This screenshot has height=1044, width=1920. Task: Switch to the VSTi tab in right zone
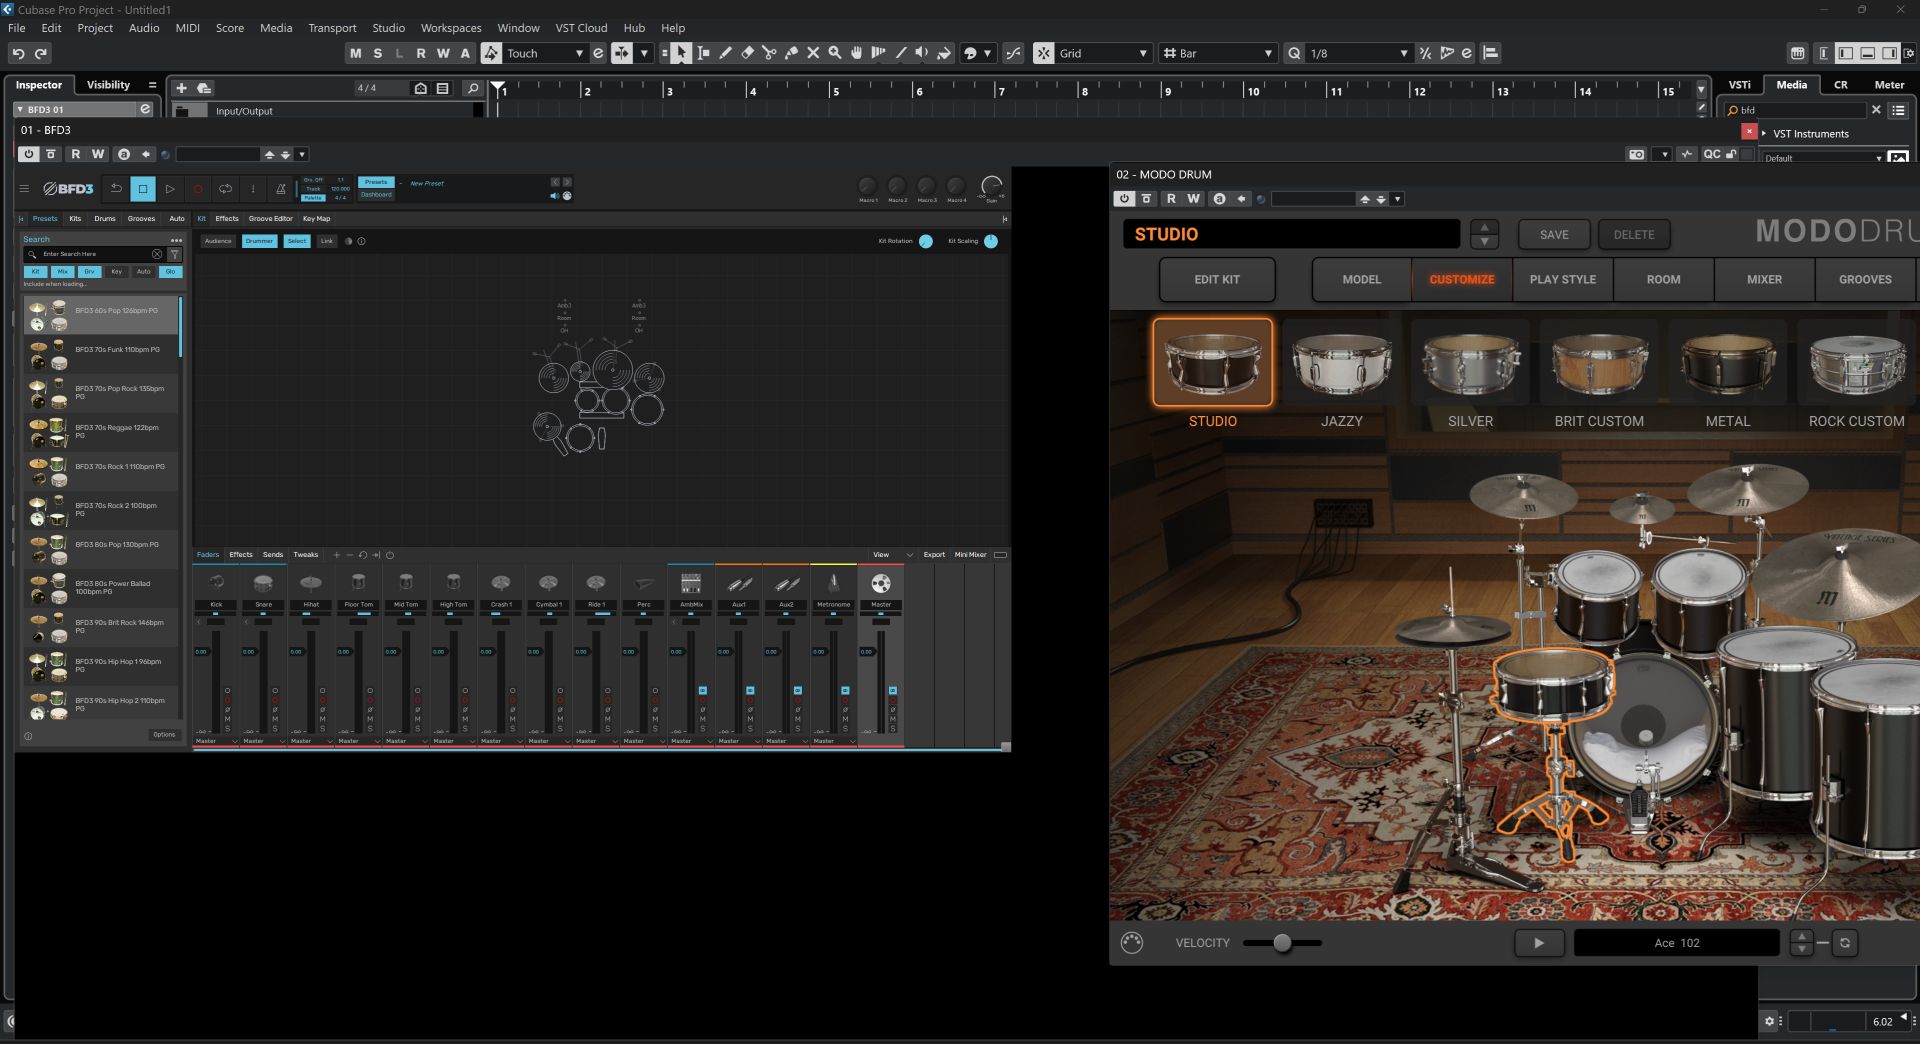1740,85
